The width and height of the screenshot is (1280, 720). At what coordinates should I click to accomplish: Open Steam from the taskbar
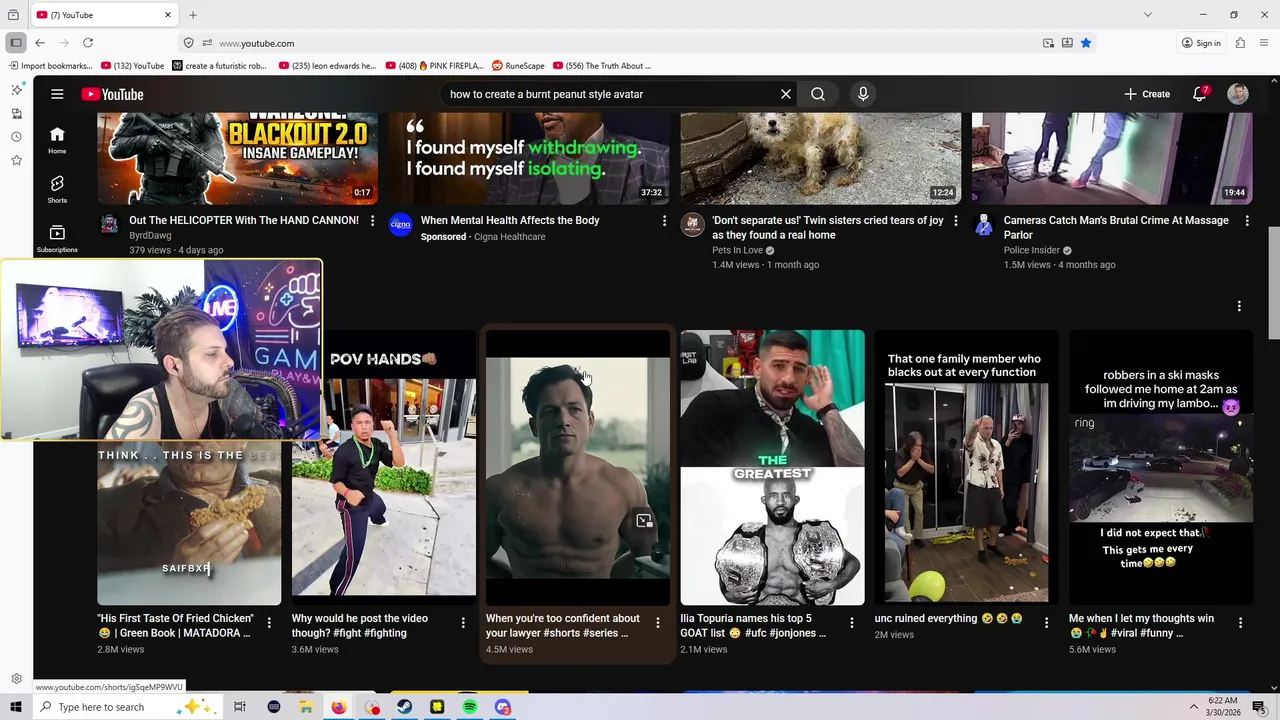point(404,707)
